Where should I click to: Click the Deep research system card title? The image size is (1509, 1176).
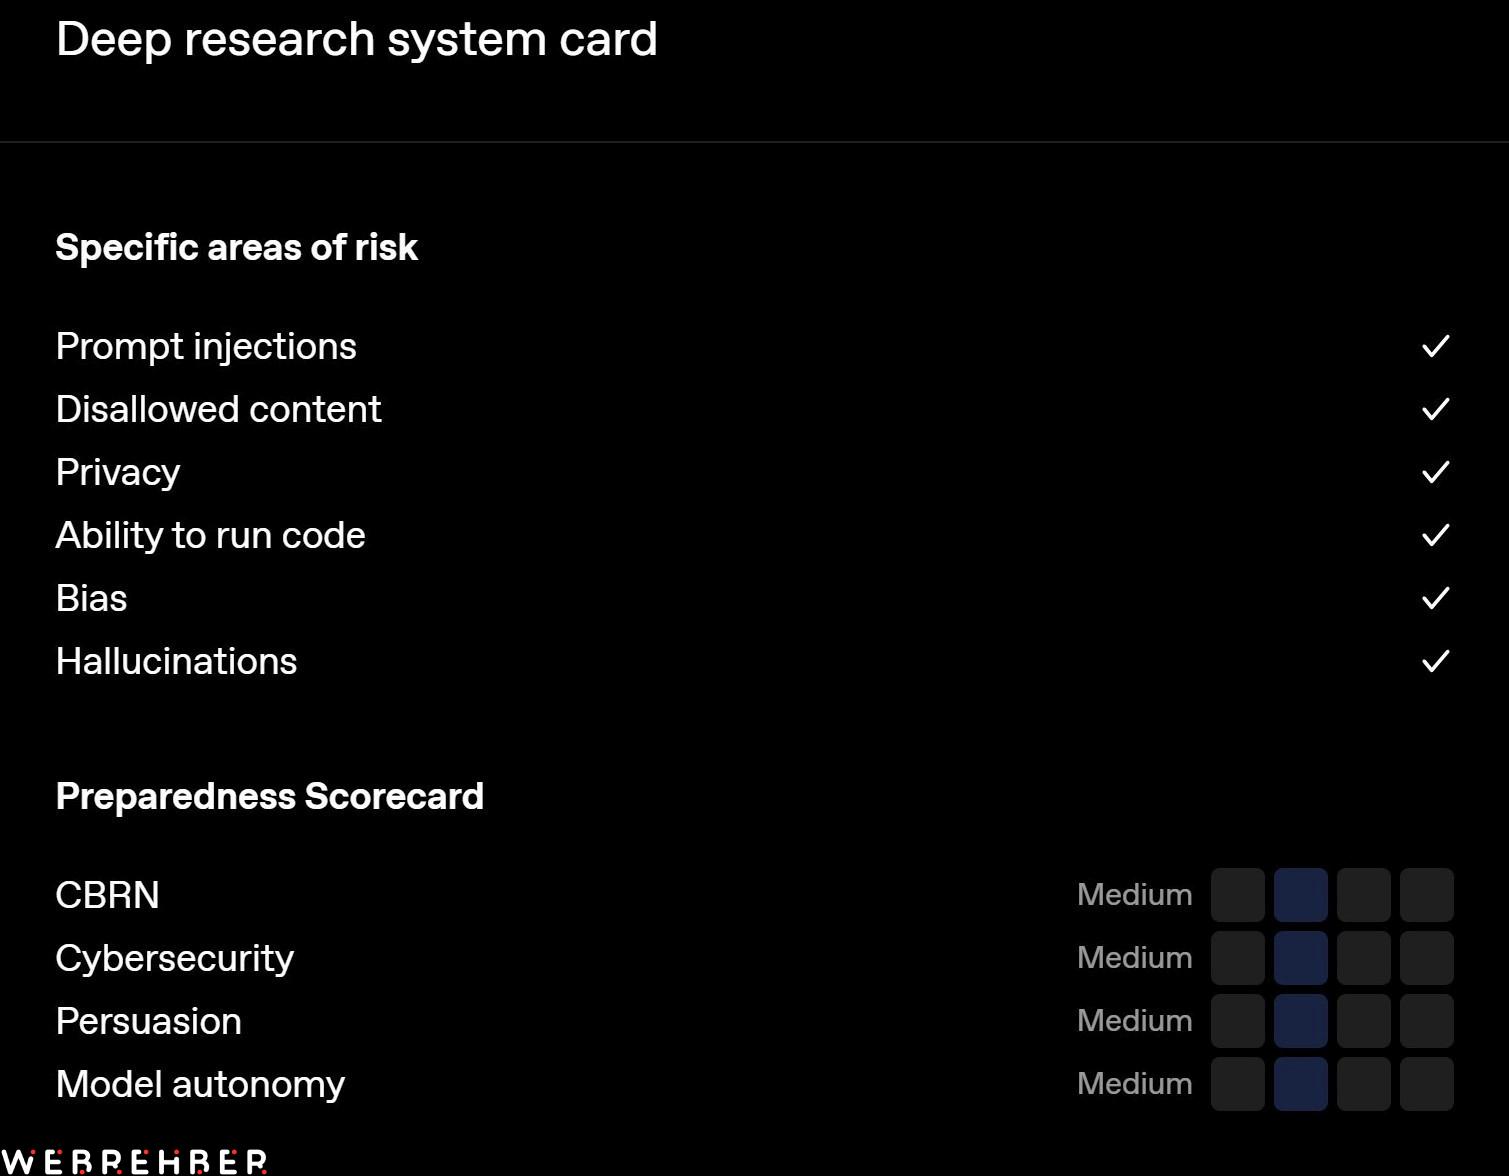[x=357, y=40]
